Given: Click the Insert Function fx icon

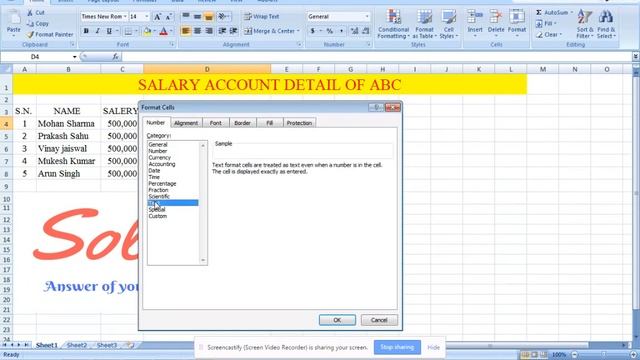Looking at the screenshot, I should 116,57.
